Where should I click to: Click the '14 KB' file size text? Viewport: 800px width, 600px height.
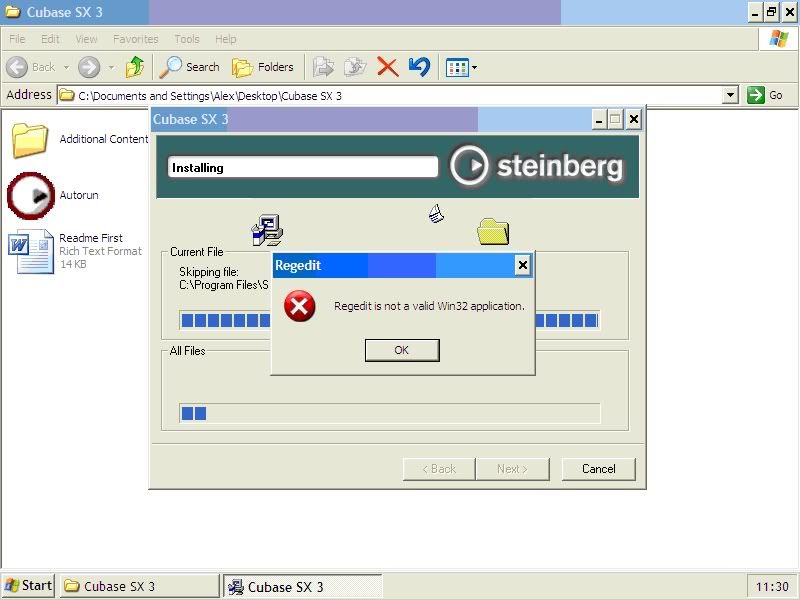click(73, 264)
